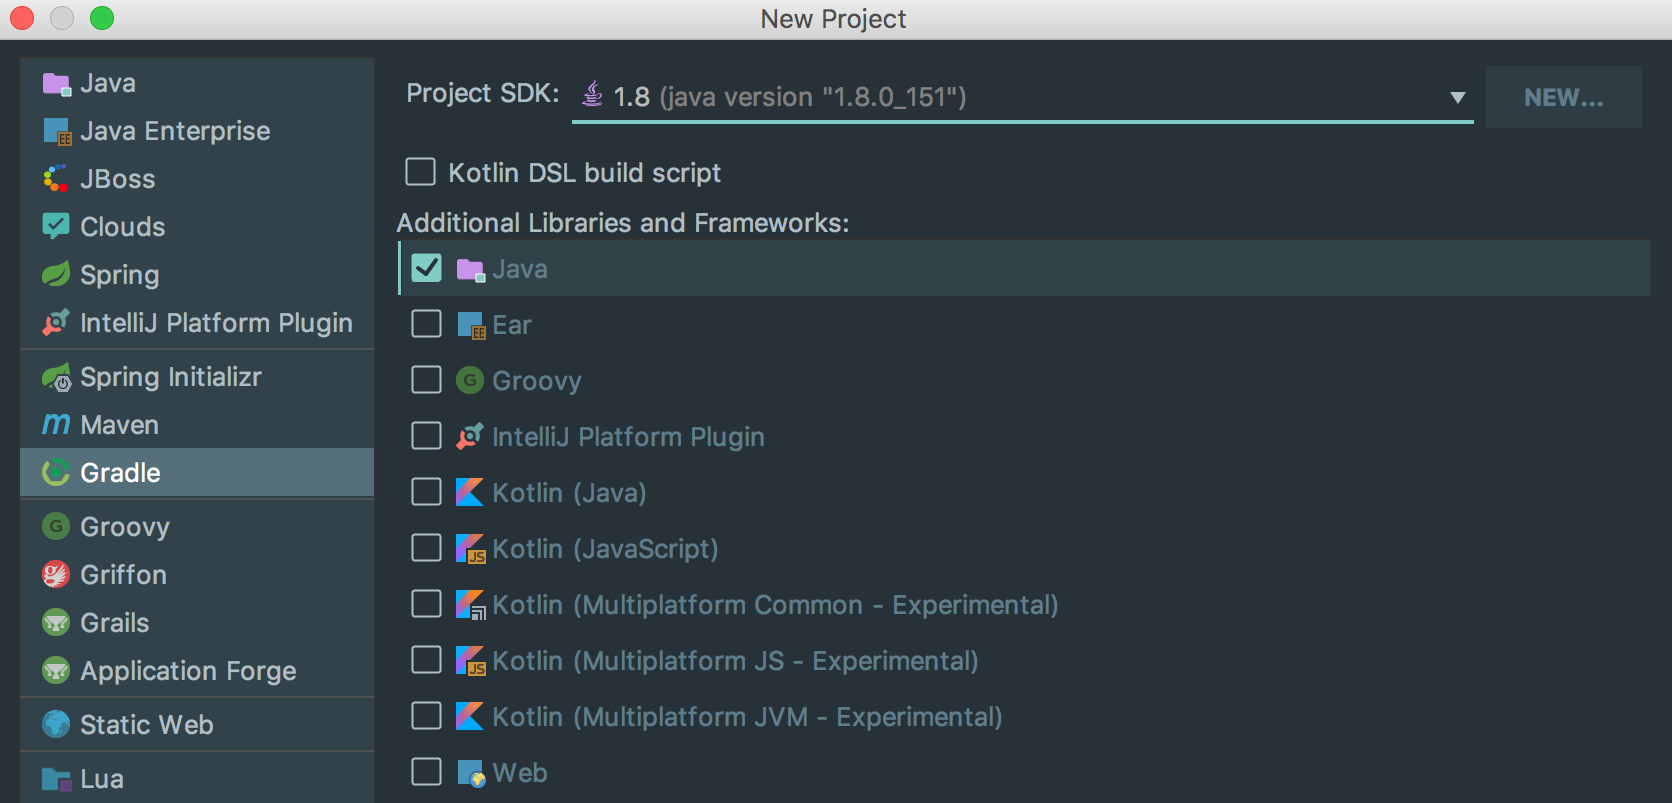
Task: Click the Java folder icon in sidebar
Action: pyautogui.click(x=56, y=84)
